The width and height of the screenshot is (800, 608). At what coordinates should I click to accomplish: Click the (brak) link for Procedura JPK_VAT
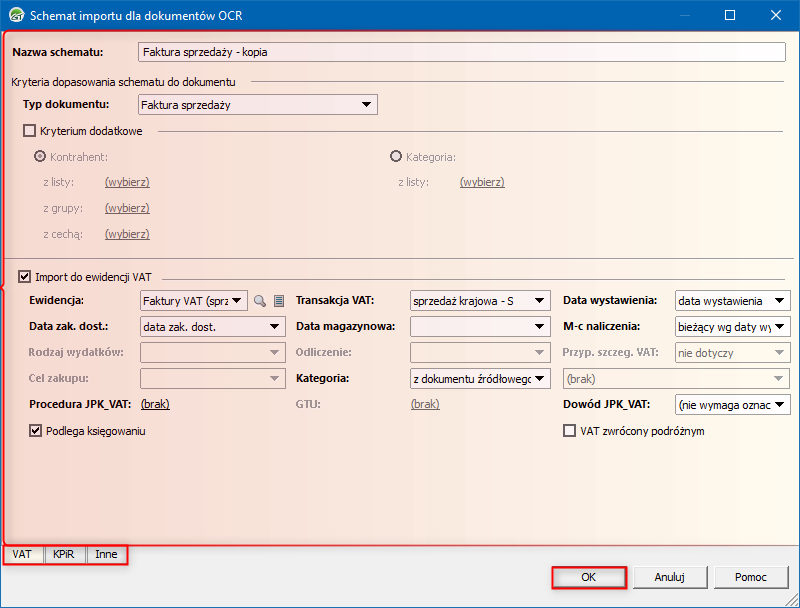click(155, 404)
